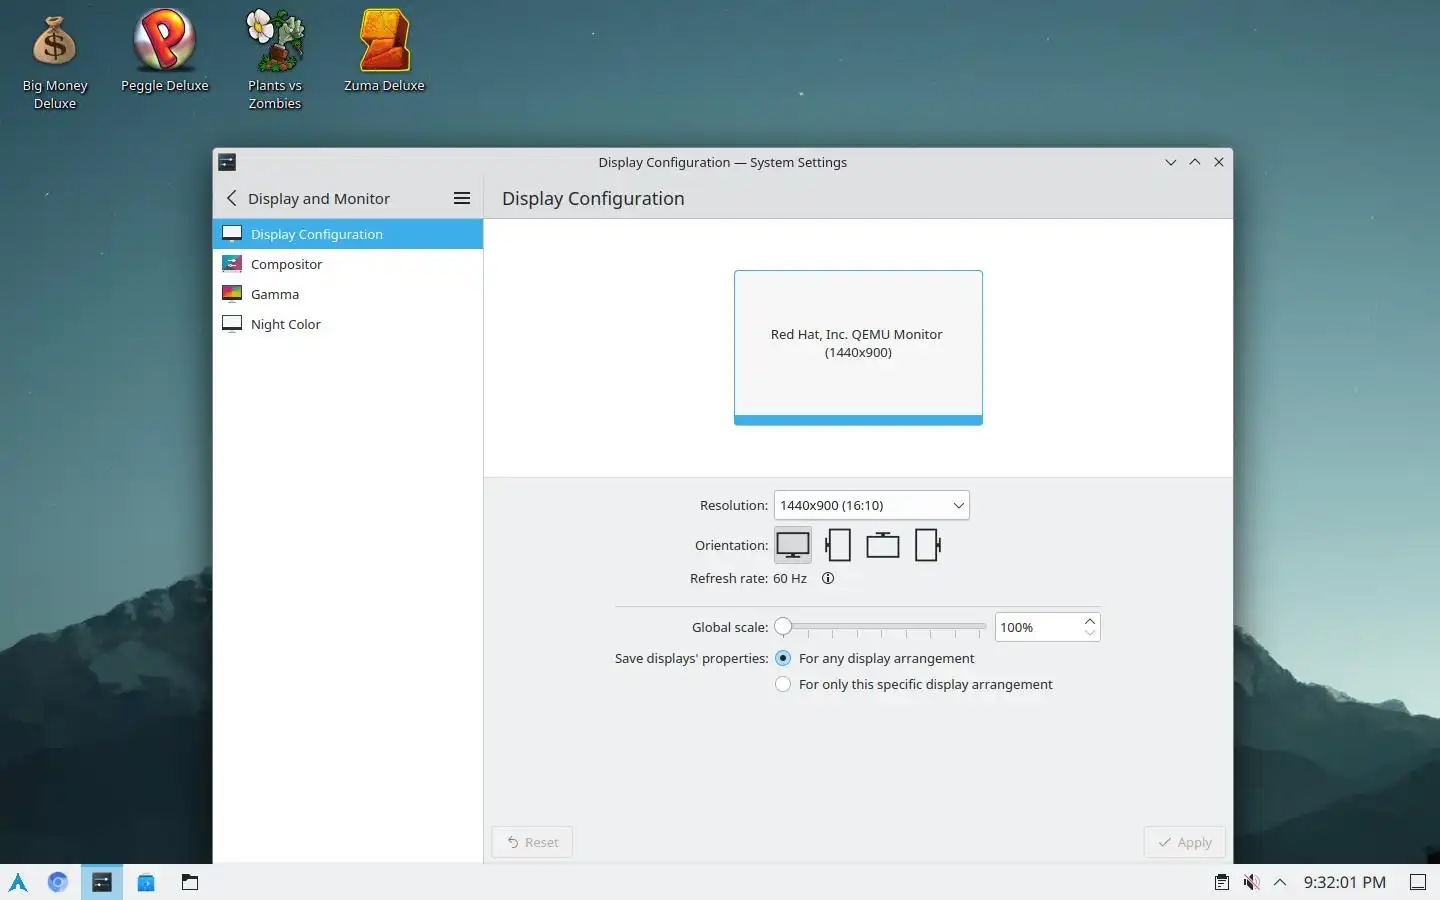Open the Arch application launcher
Screen dimensions: 1440x900
(18, 882)
